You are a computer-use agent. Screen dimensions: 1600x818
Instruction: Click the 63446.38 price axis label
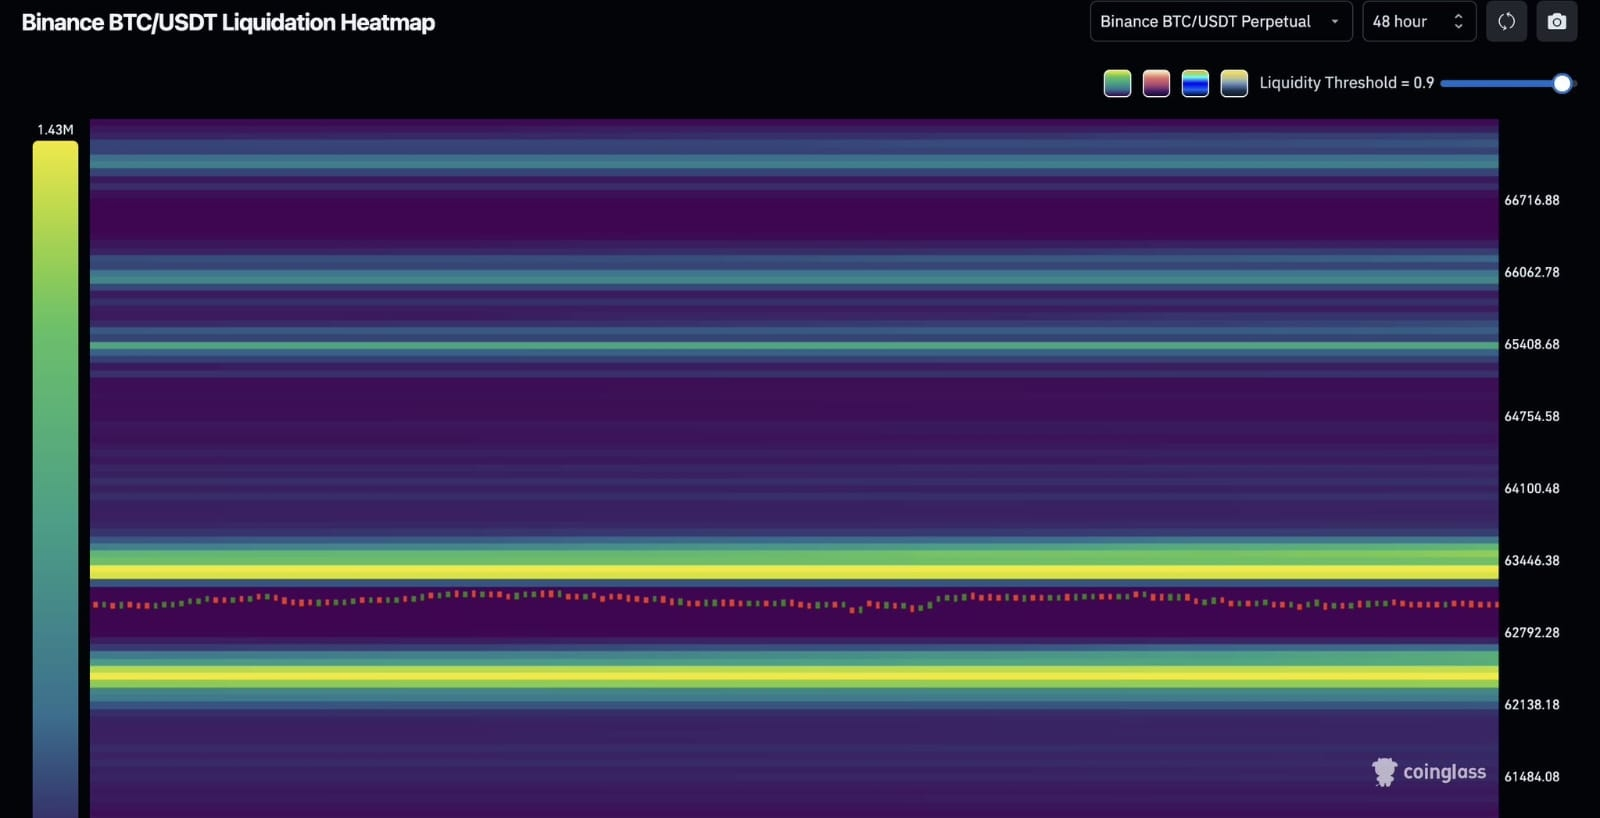point(1531,560)
